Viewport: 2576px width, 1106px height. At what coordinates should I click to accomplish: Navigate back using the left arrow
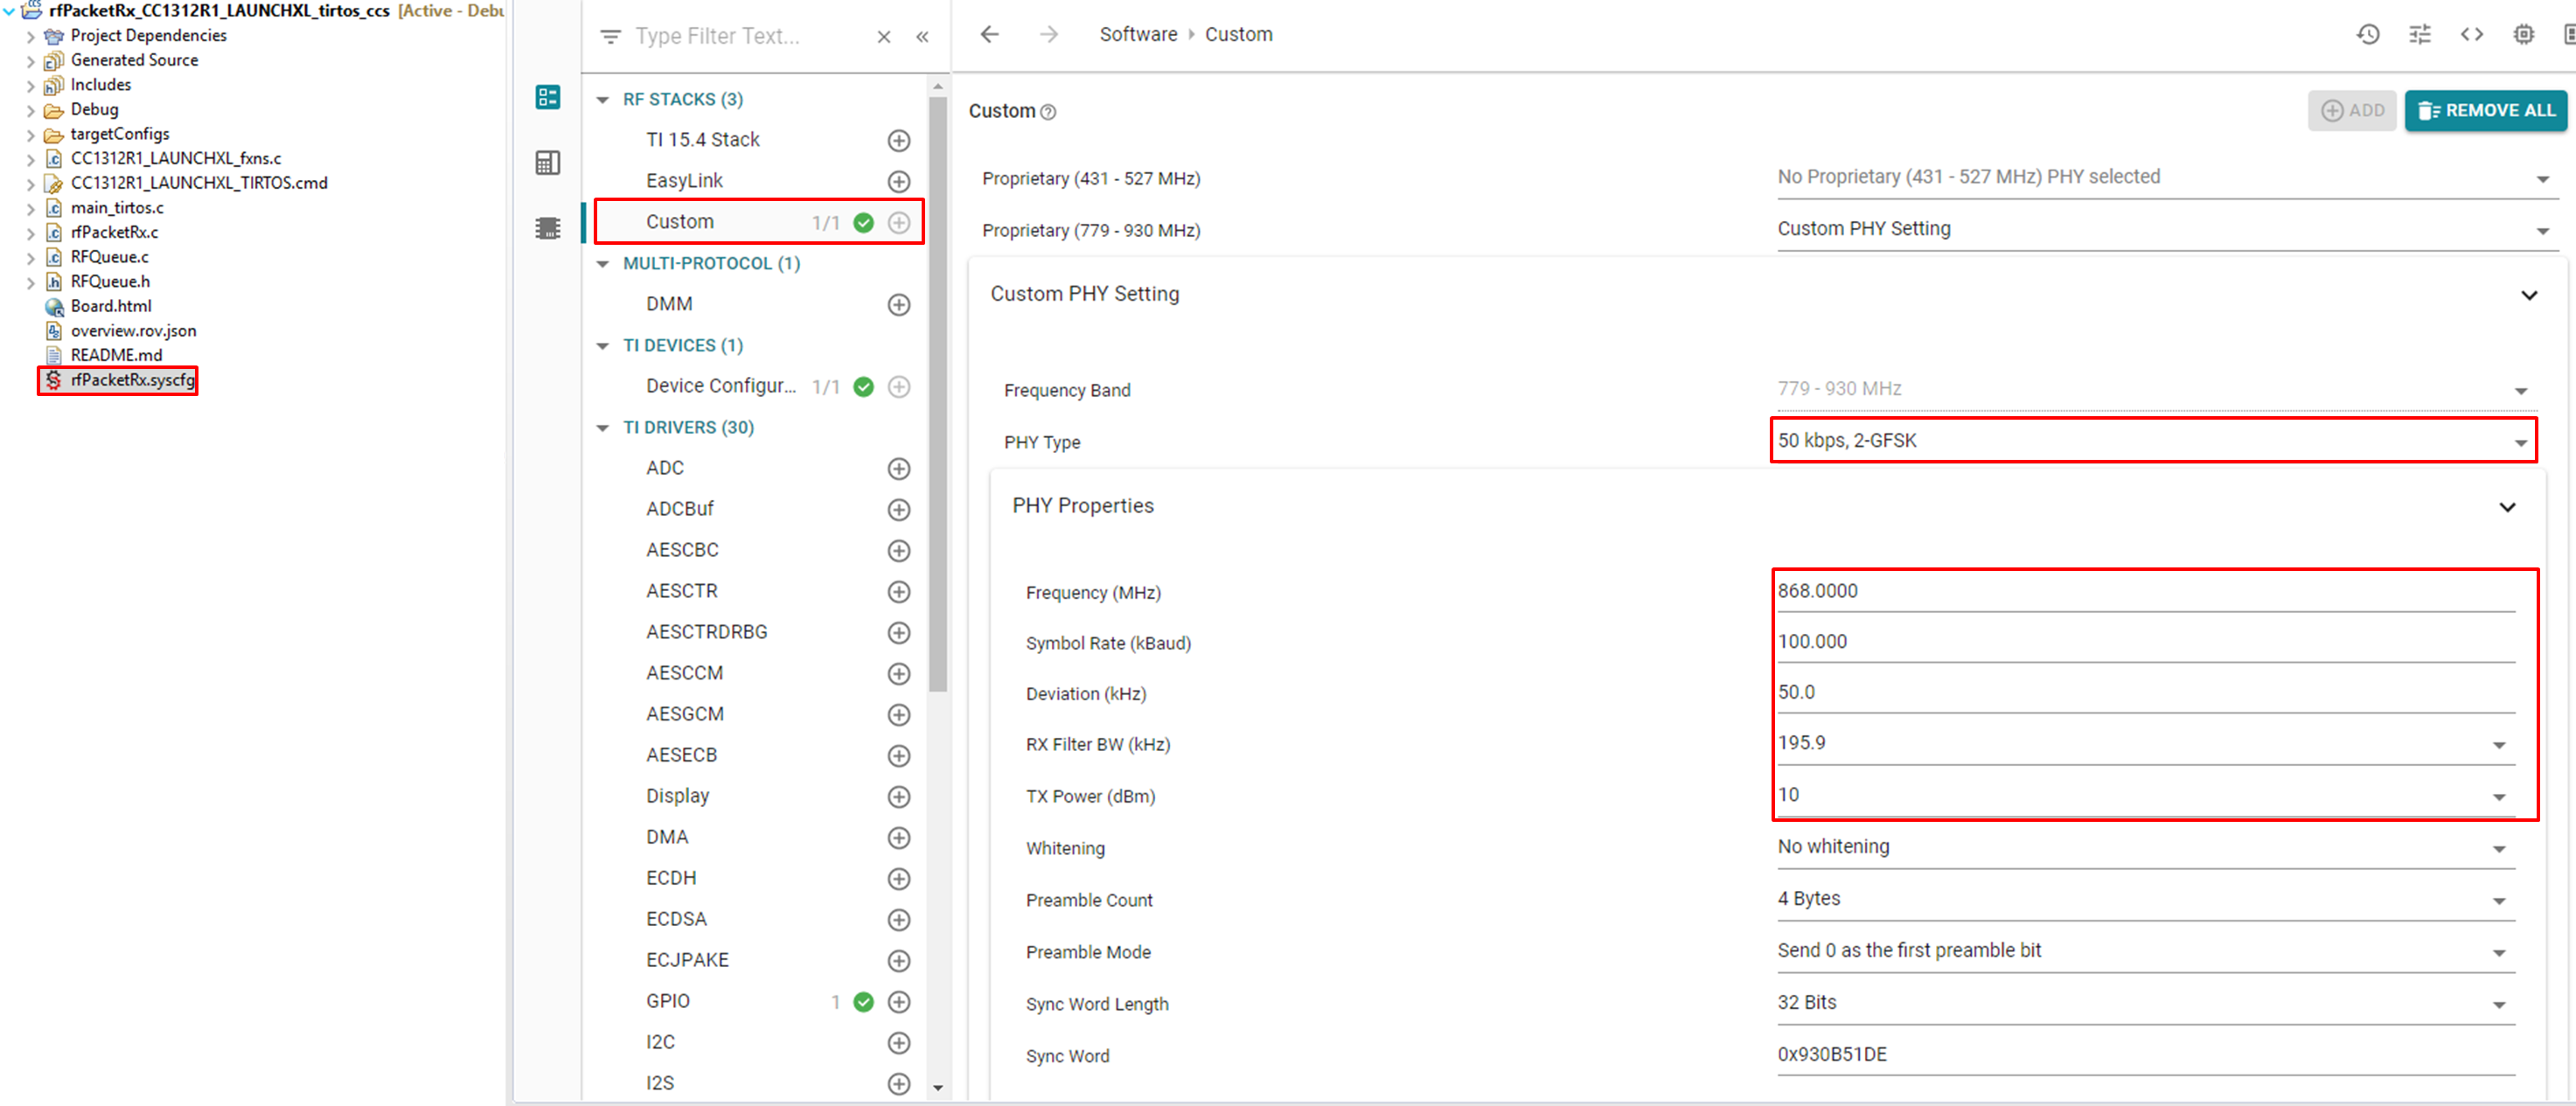(x=989, y=34)
